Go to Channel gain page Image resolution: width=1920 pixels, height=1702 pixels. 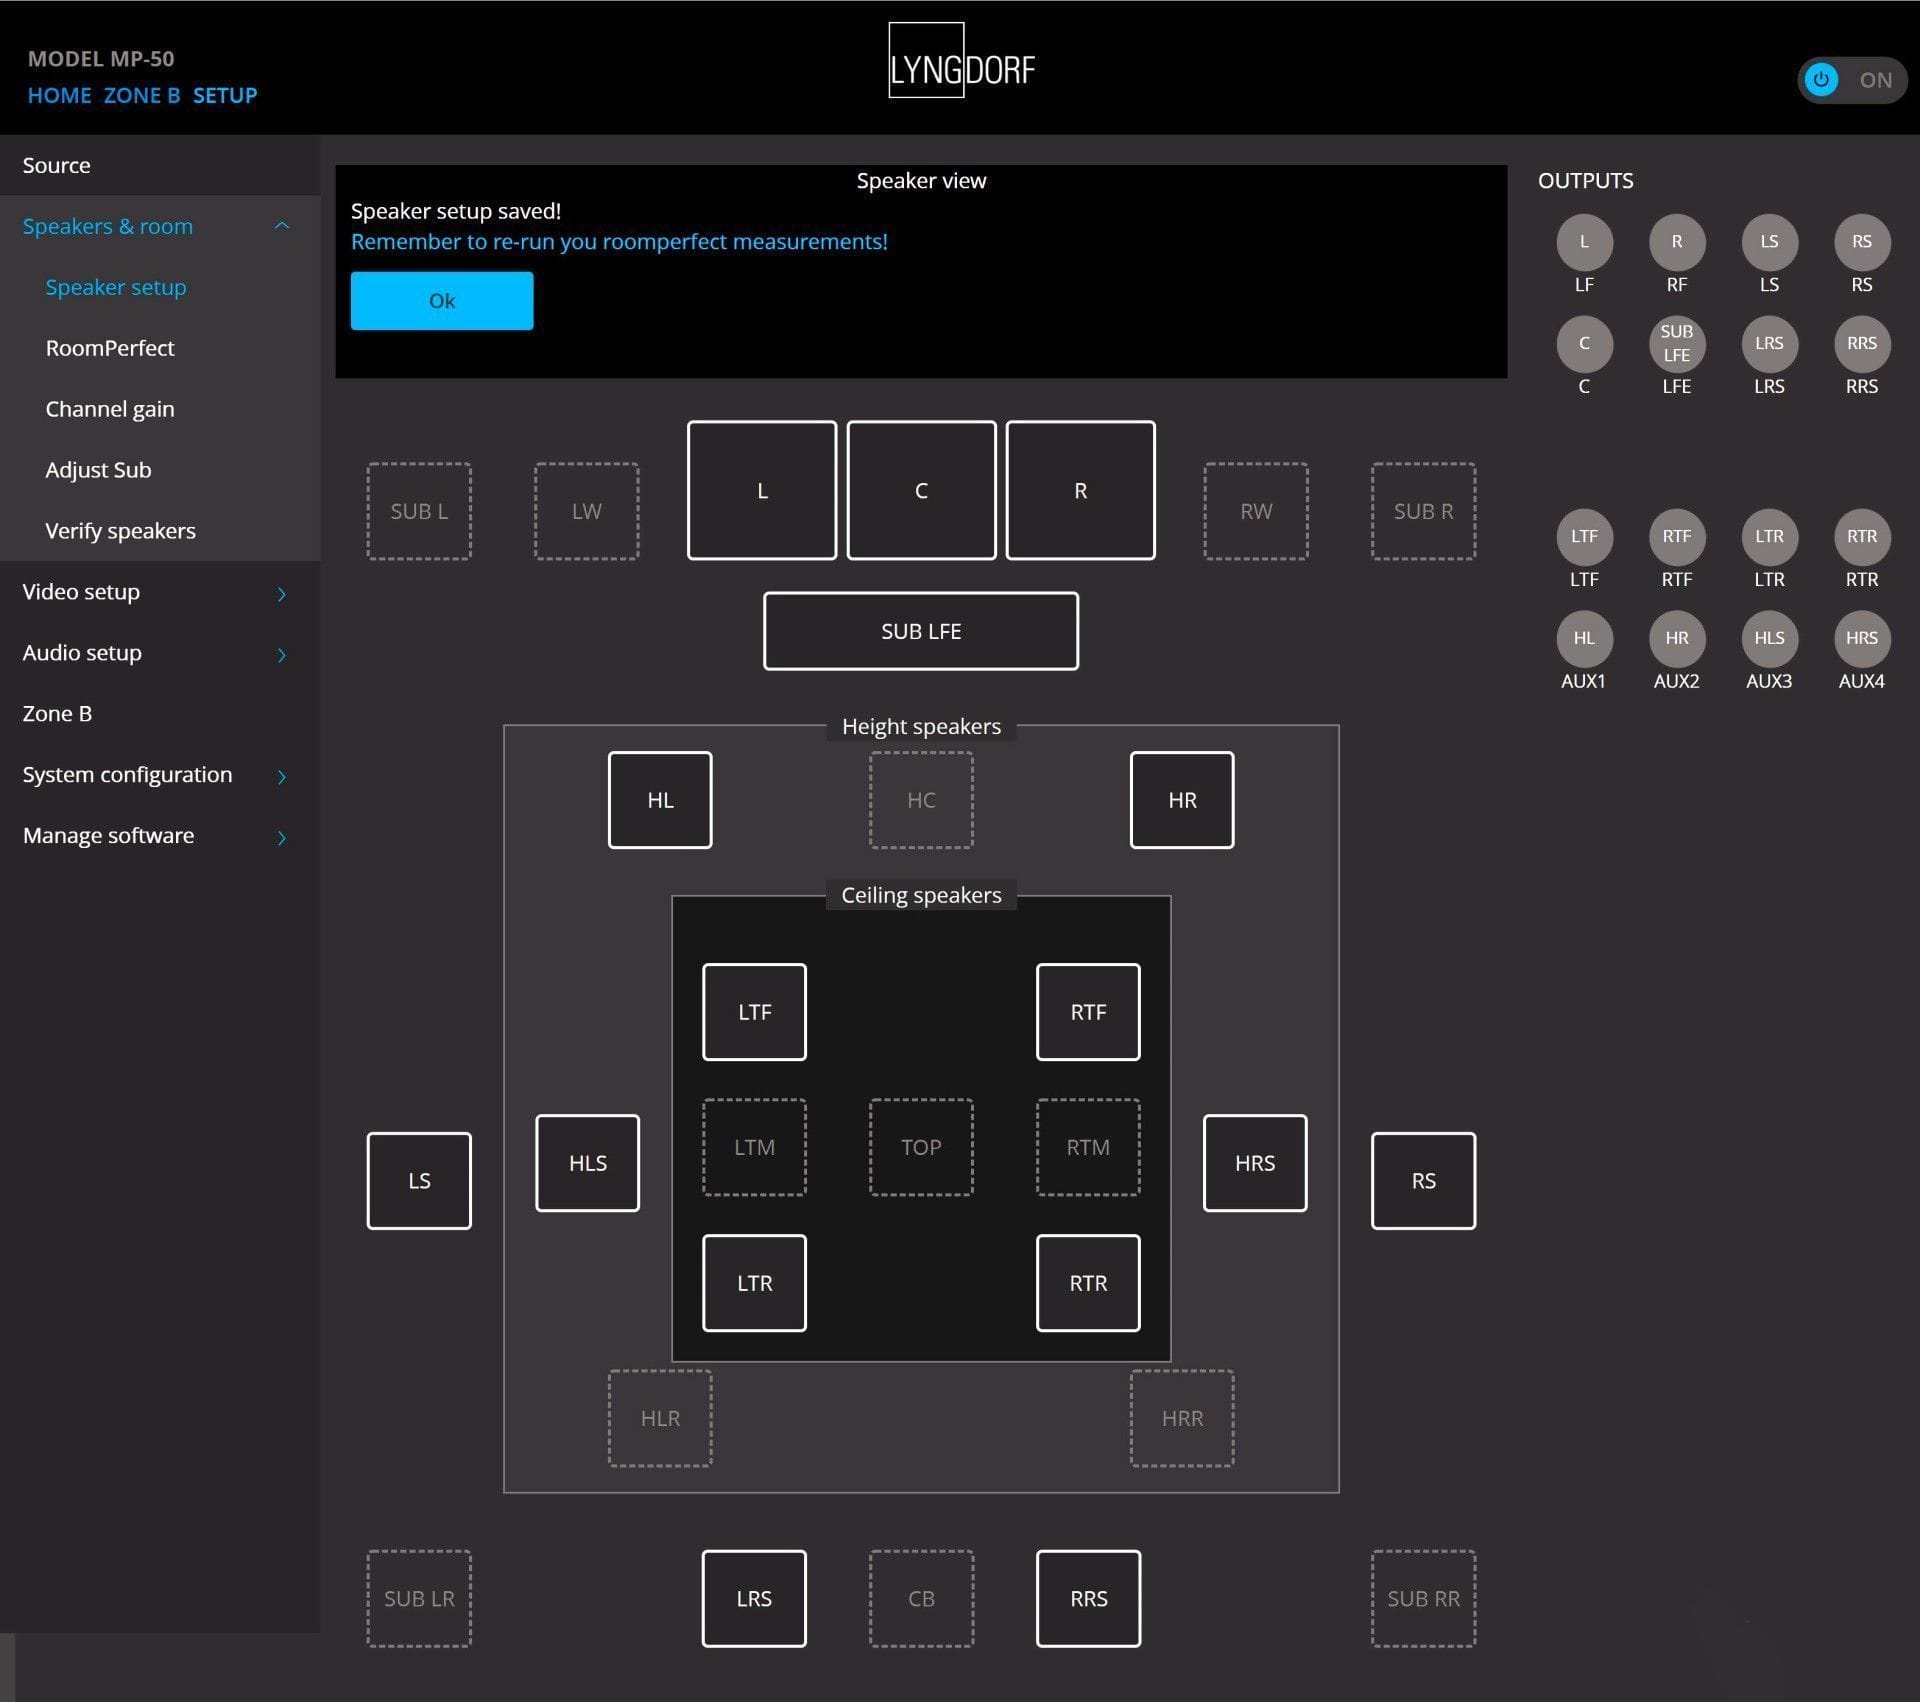pos(110,409)
